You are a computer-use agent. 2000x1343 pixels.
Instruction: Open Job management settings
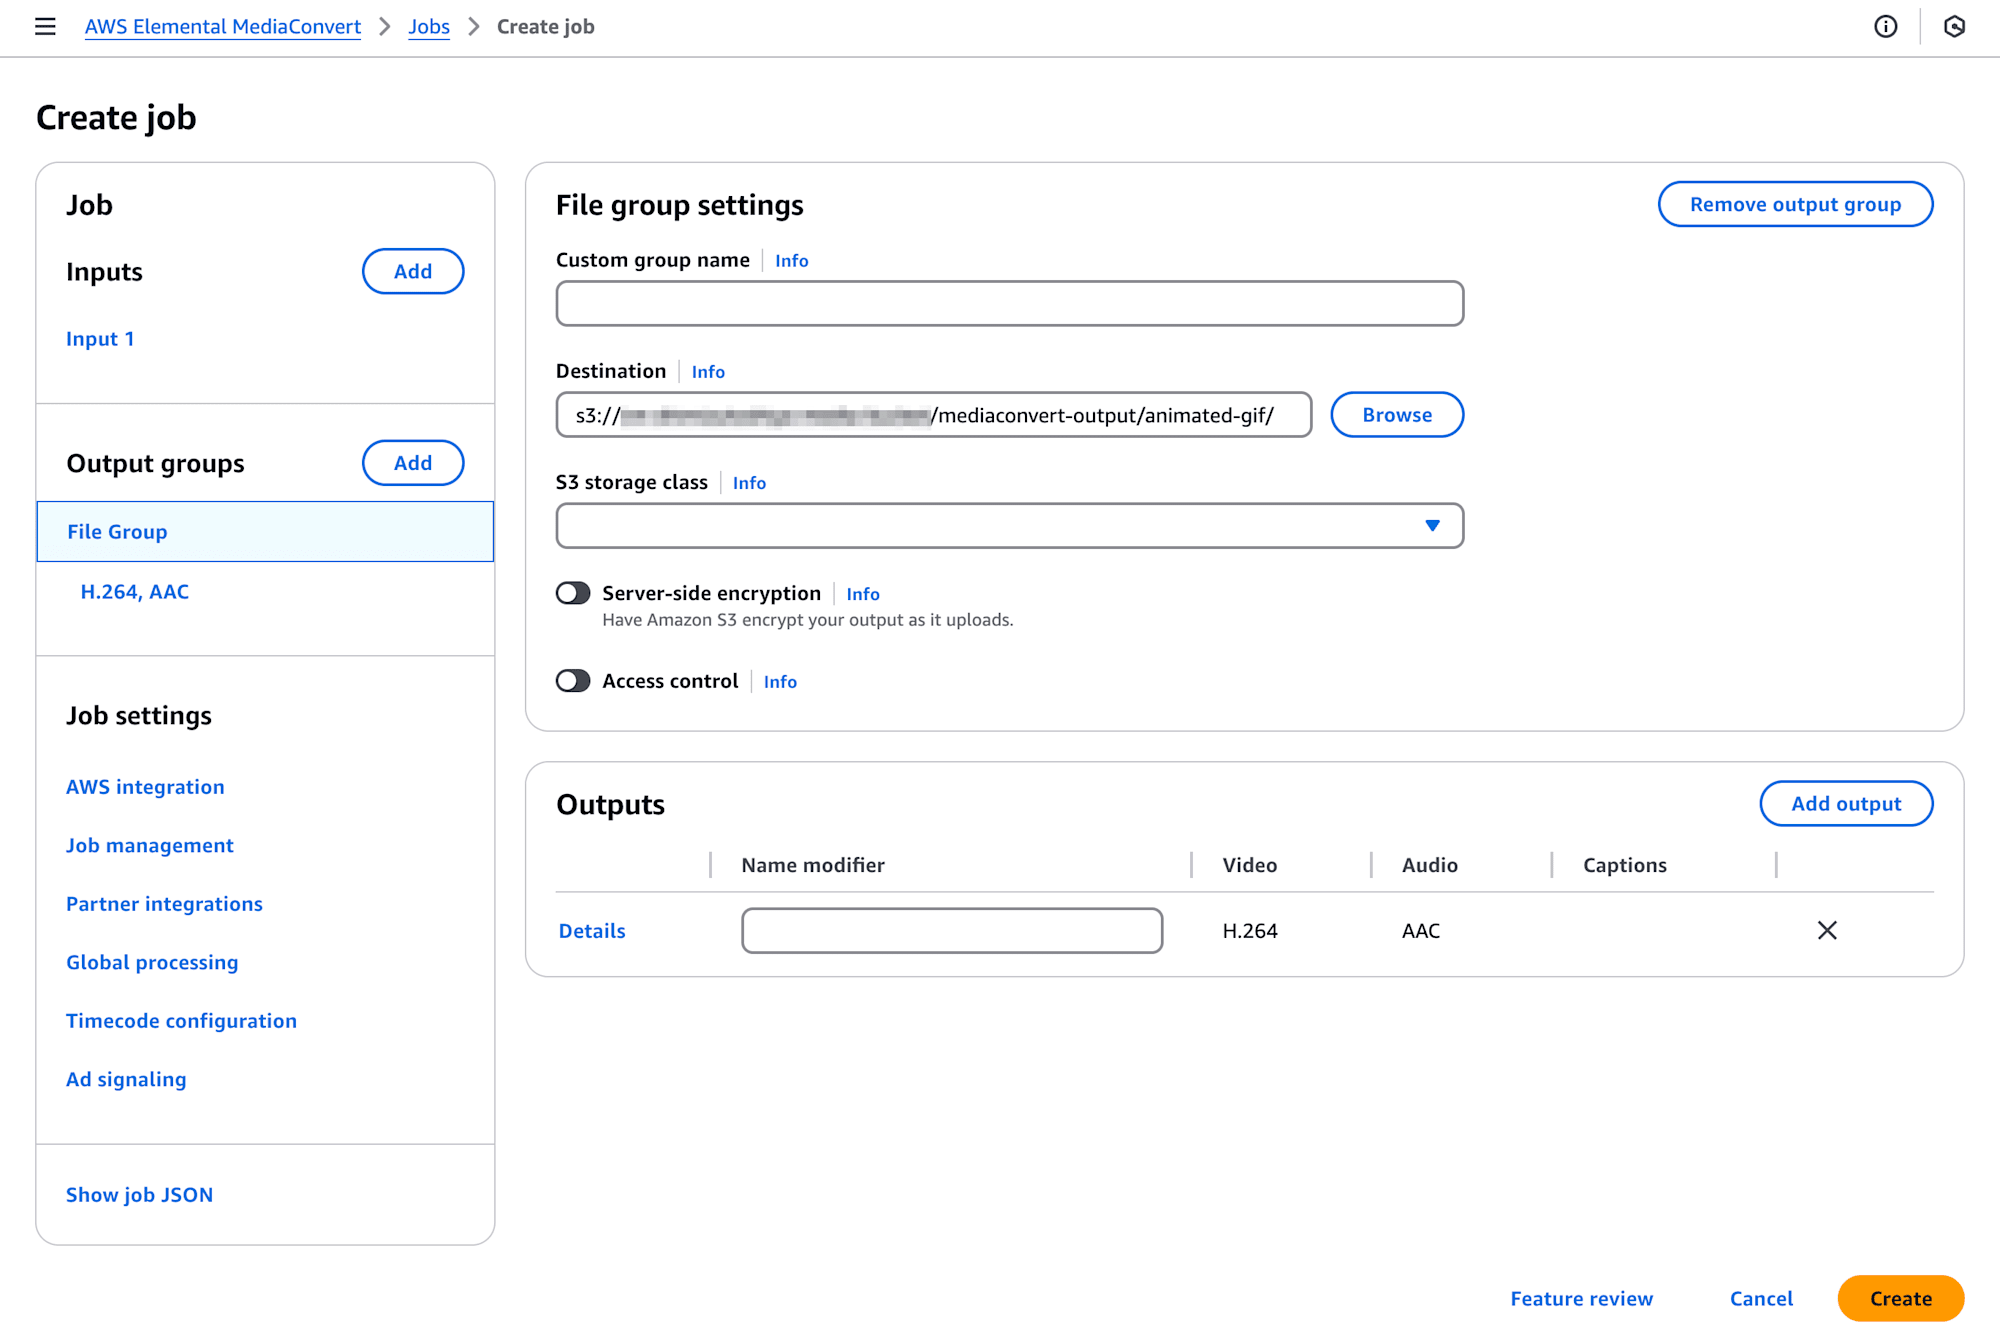pyautogui.click(x=150, y=845)
